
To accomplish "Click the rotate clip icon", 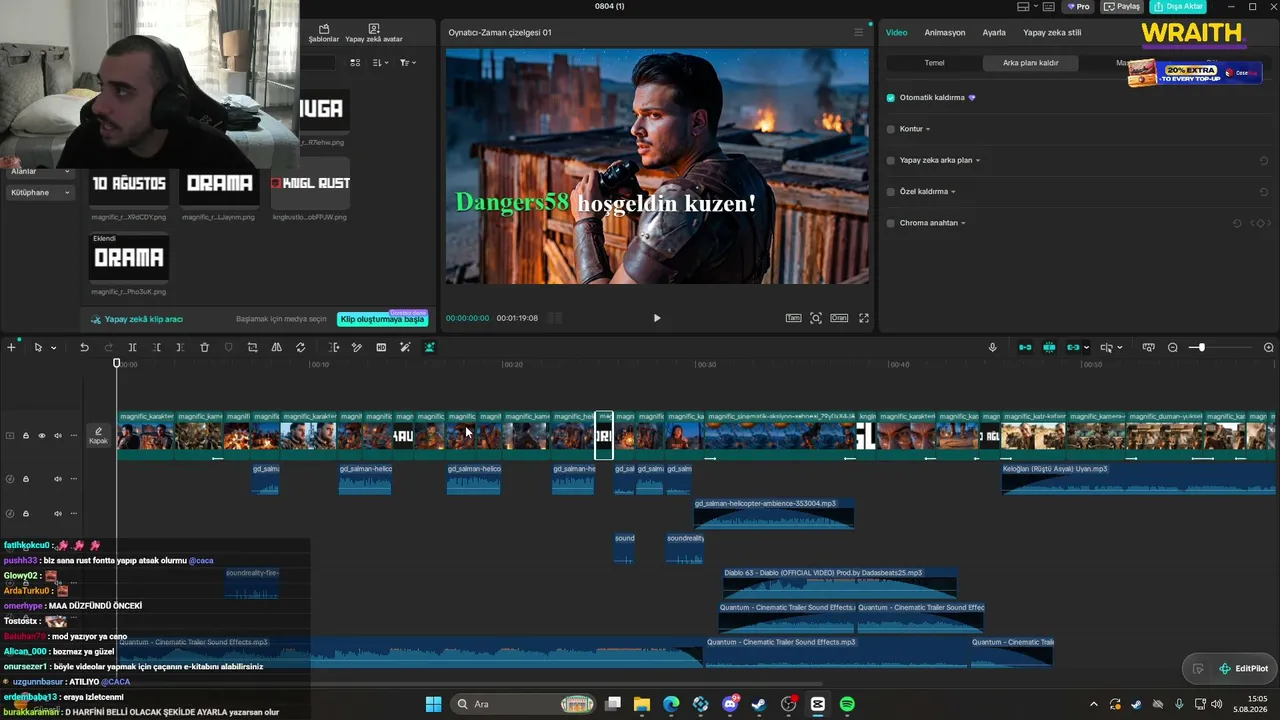I will click(x=301, y=347).
